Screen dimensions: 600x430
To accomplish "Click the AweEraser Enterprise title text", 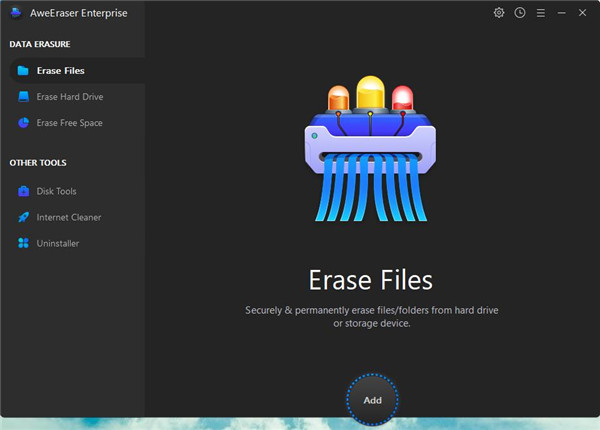I will tap(79, 13).
